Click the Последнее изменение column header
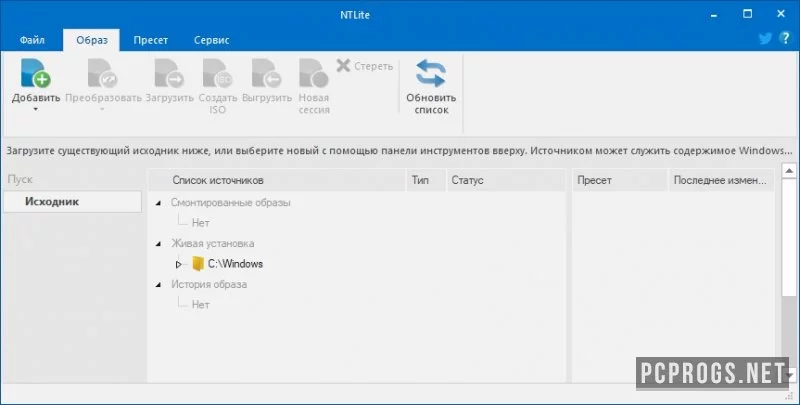Viewport: 800px width, 405px height. 721,180
